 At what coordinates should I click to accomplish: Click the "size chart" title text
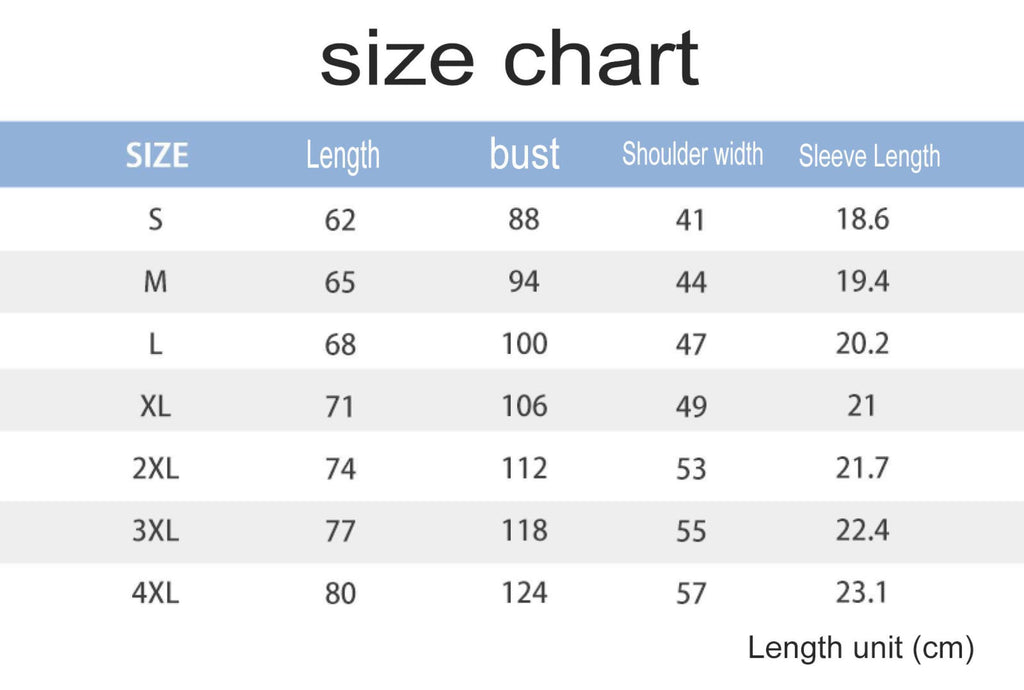click(x=509, y=60)
